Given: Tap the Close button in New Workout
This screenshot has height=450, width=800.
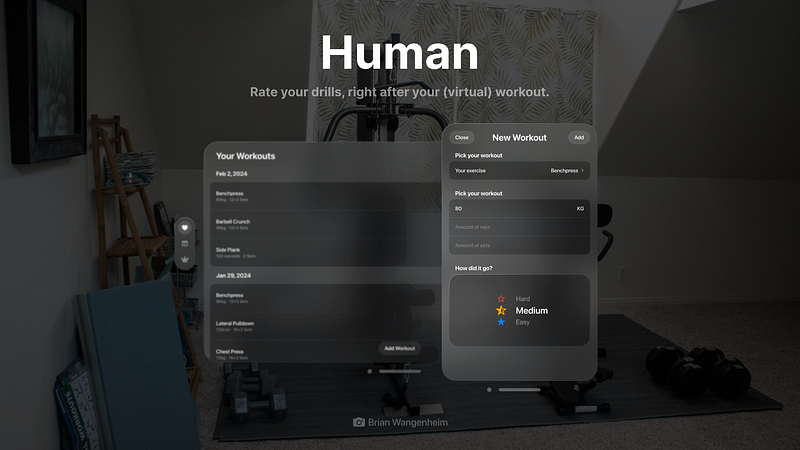Looking at the screenshot, I should 462,137.
